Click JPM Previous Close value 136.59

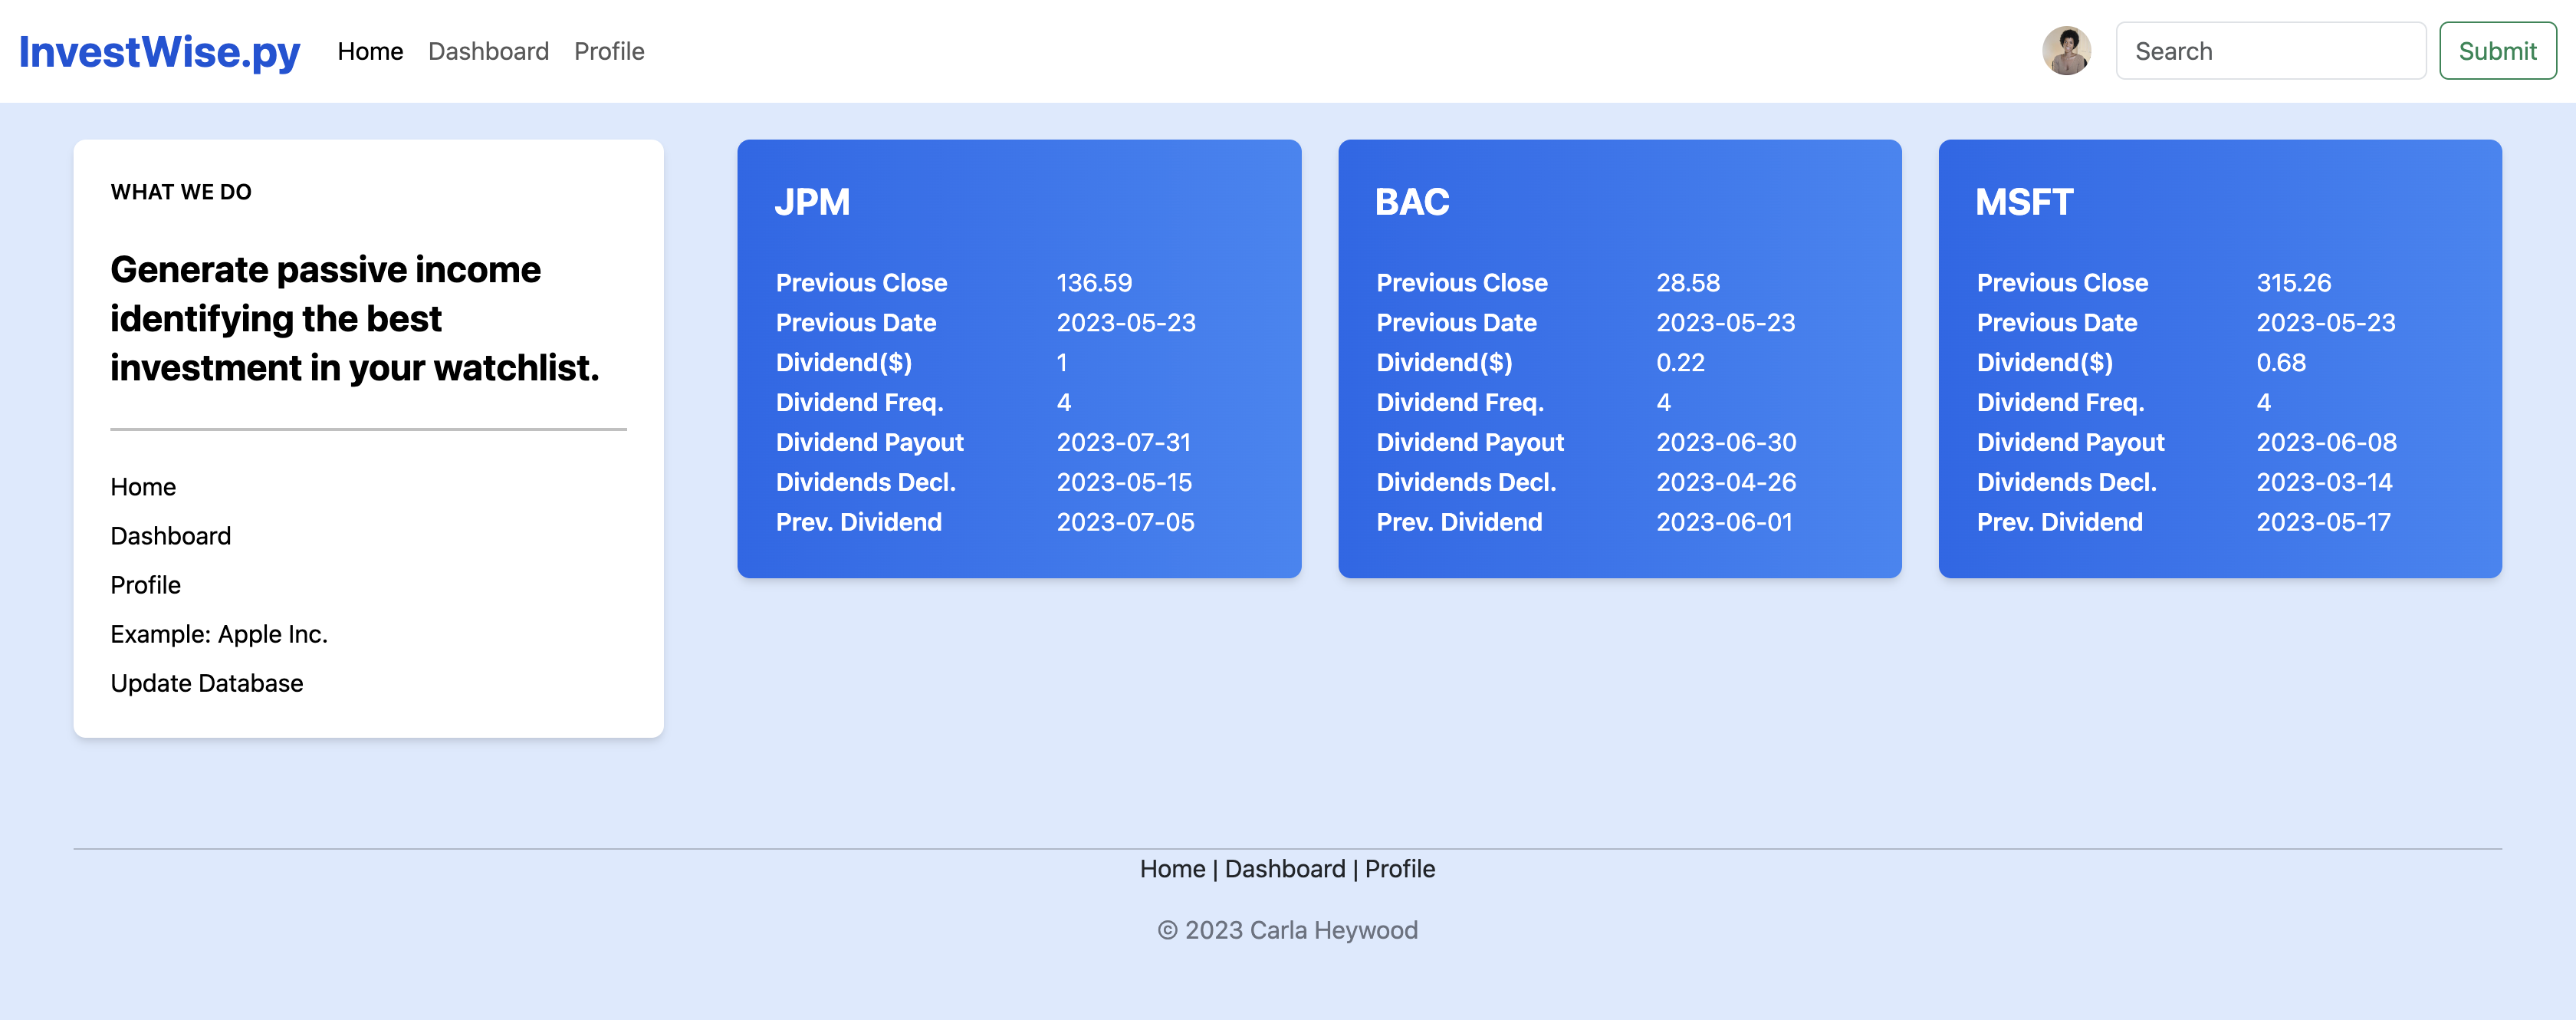(x=1094, y=283)
